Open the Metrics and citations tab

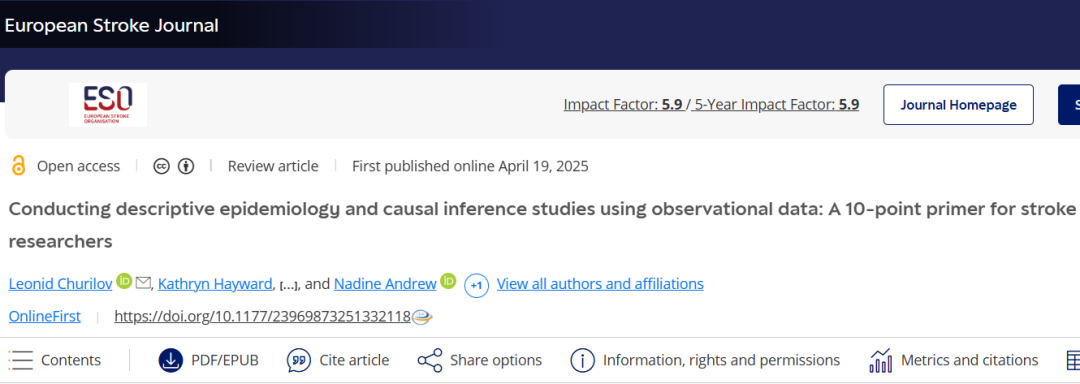coord(954,360)
